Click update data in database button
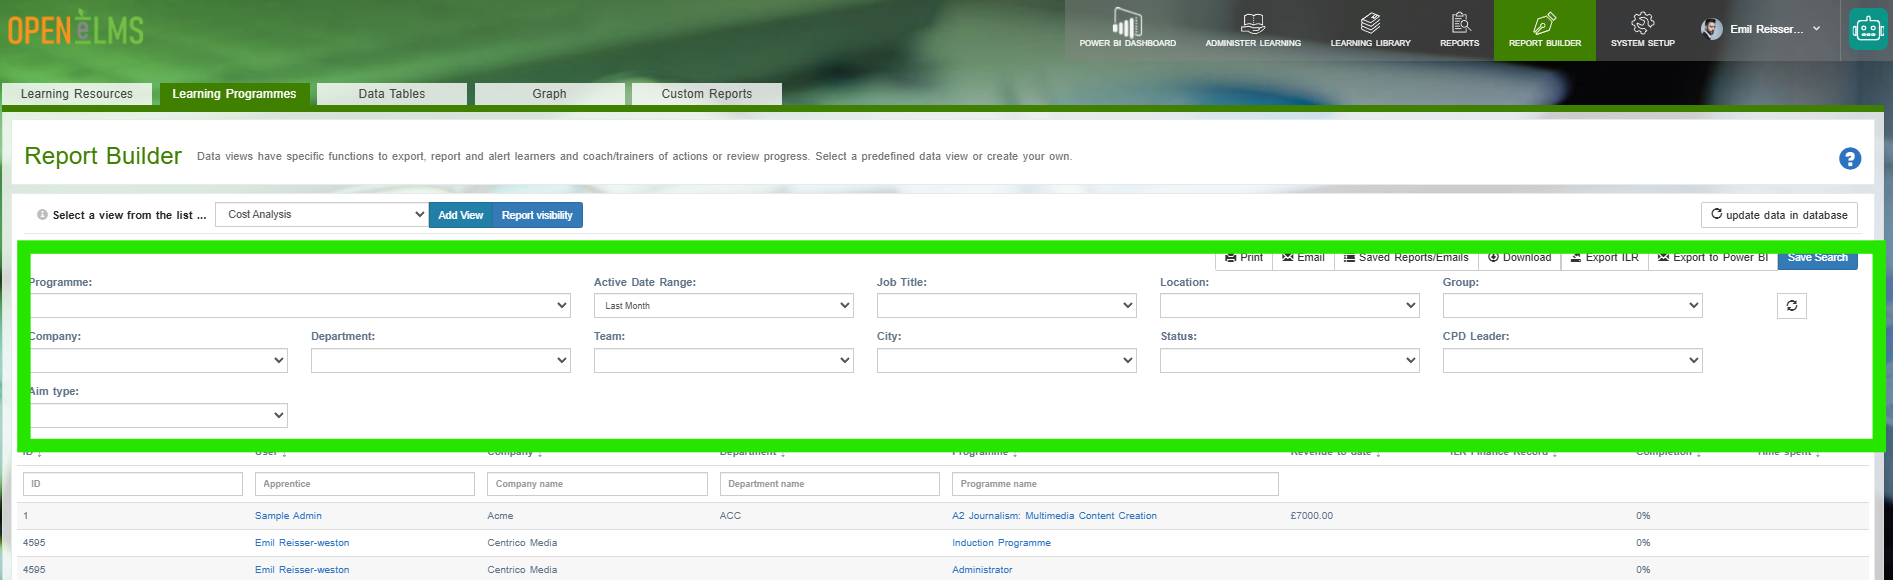Image resolution: width=1893 pixels, height=580 pixels. point(1779,215)
